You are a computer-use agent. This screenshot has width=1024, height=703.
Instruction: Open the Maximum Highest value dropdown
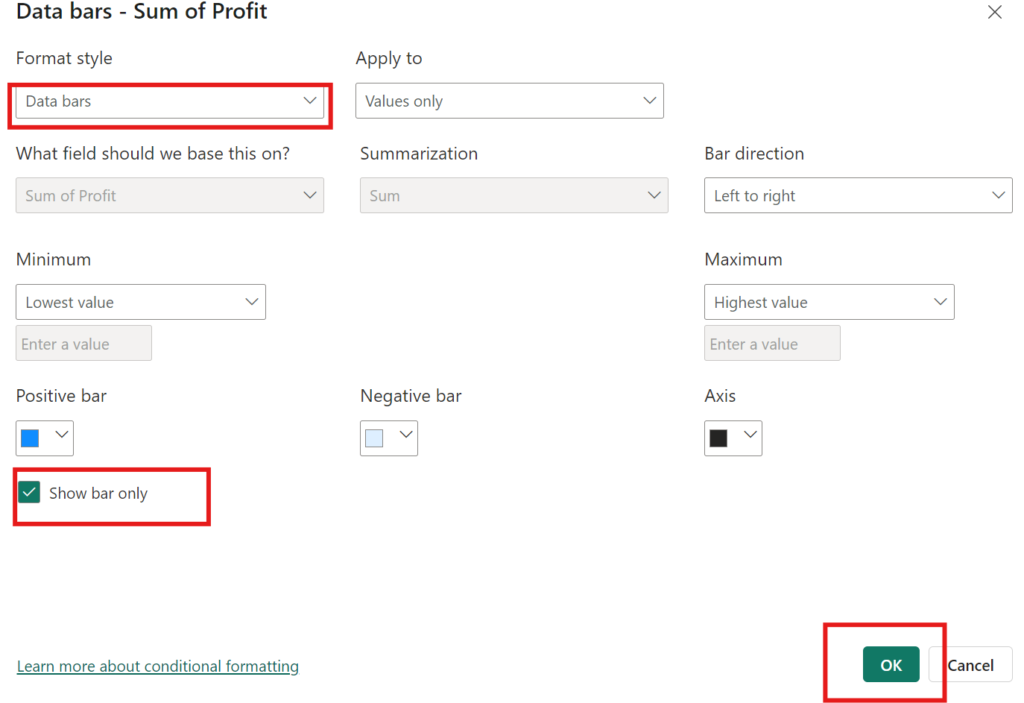829,302
